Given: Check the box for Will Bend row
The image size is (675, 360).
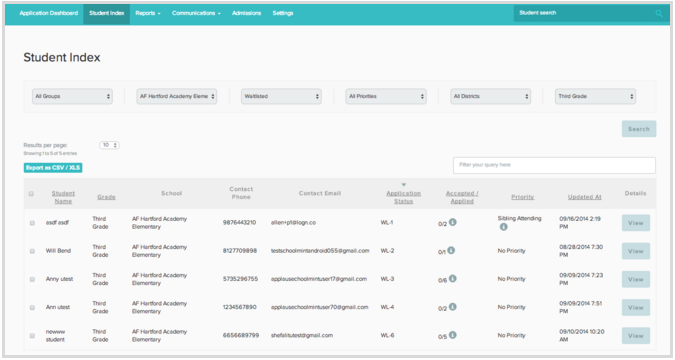Looking at the screenshot, I should pos(32,251).
